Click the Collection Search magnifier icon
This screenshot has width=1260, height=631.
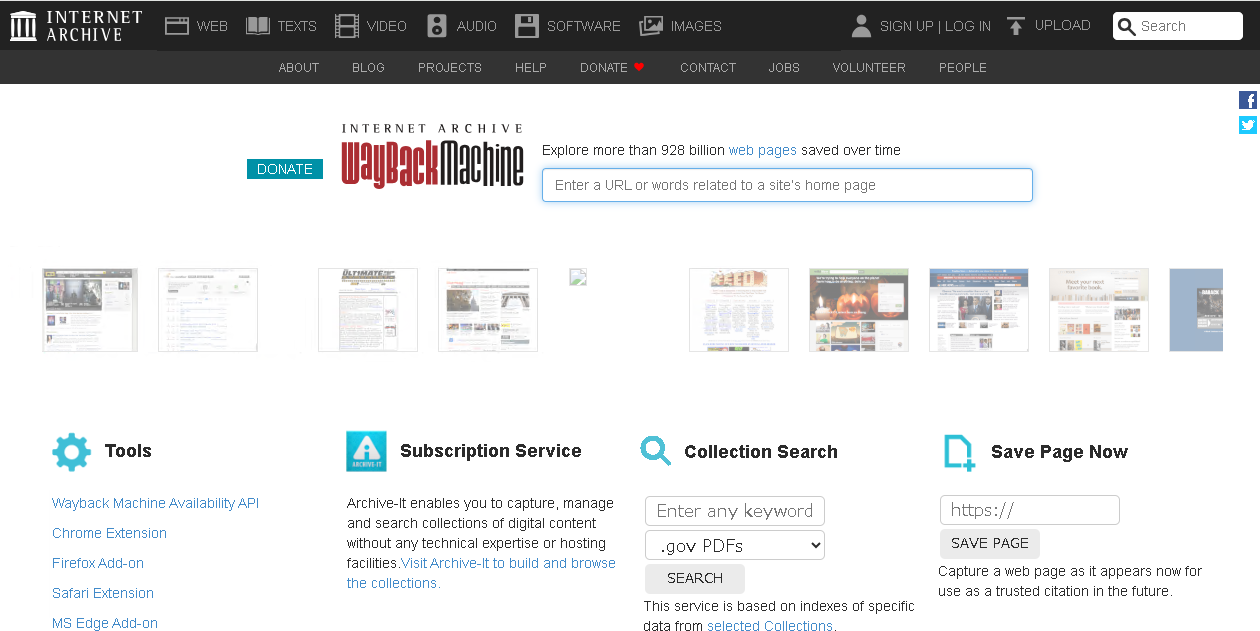click(x=656, y=451)
